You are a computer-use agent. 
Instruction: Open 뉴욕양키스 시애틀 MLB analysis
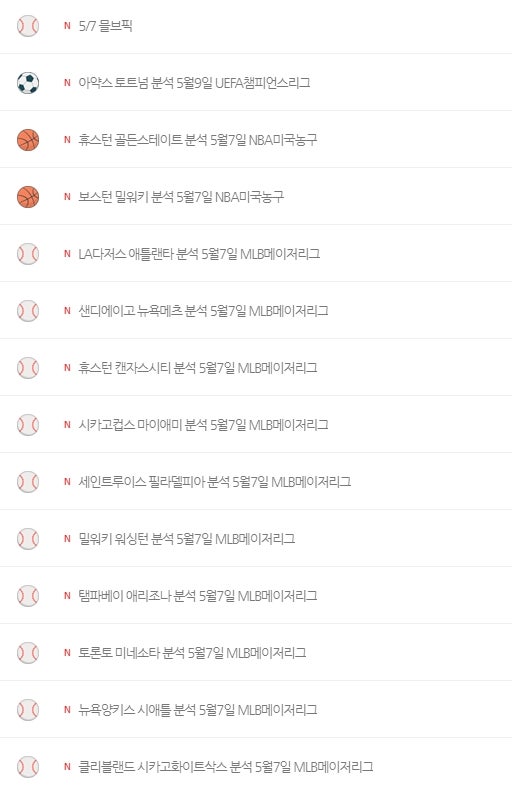[197, 710]
